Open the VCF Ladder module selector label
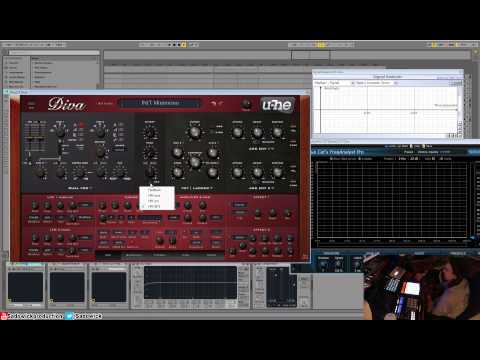Viewport: 480px width, 360px height. (197, 188)
